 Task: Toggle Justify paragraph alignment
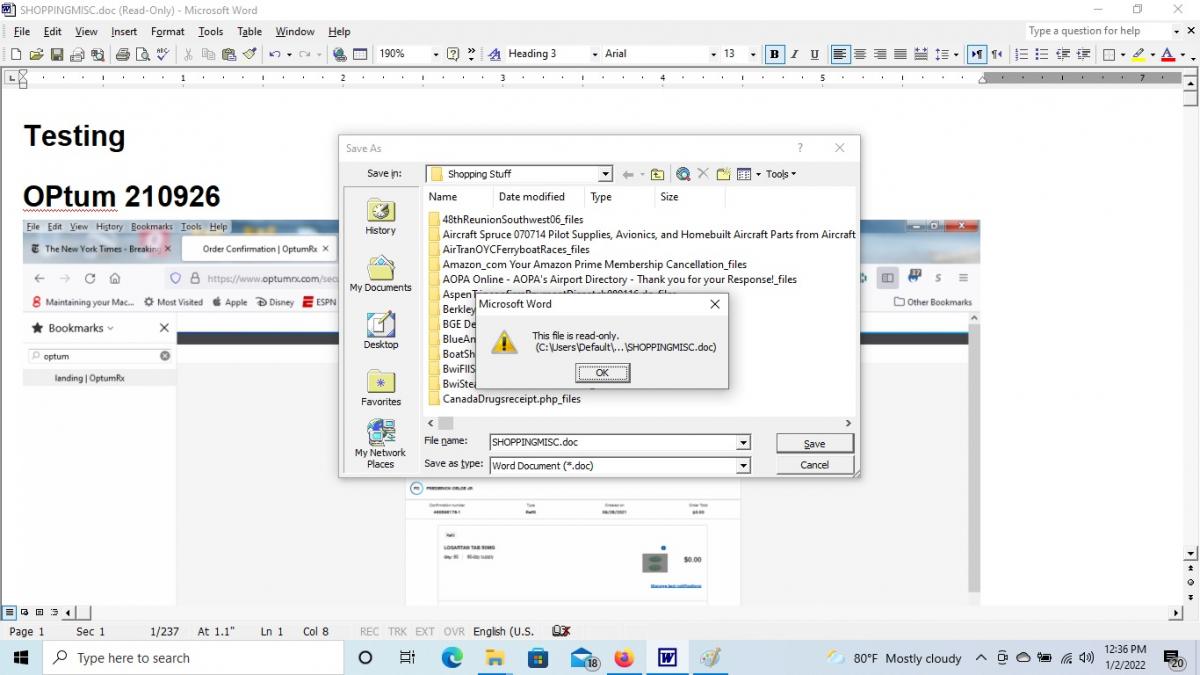click(900, 54)
